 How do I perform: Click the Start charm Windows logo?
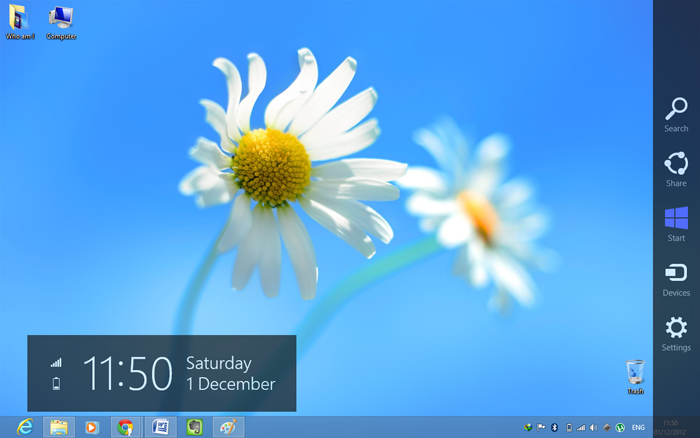[676, 220]
